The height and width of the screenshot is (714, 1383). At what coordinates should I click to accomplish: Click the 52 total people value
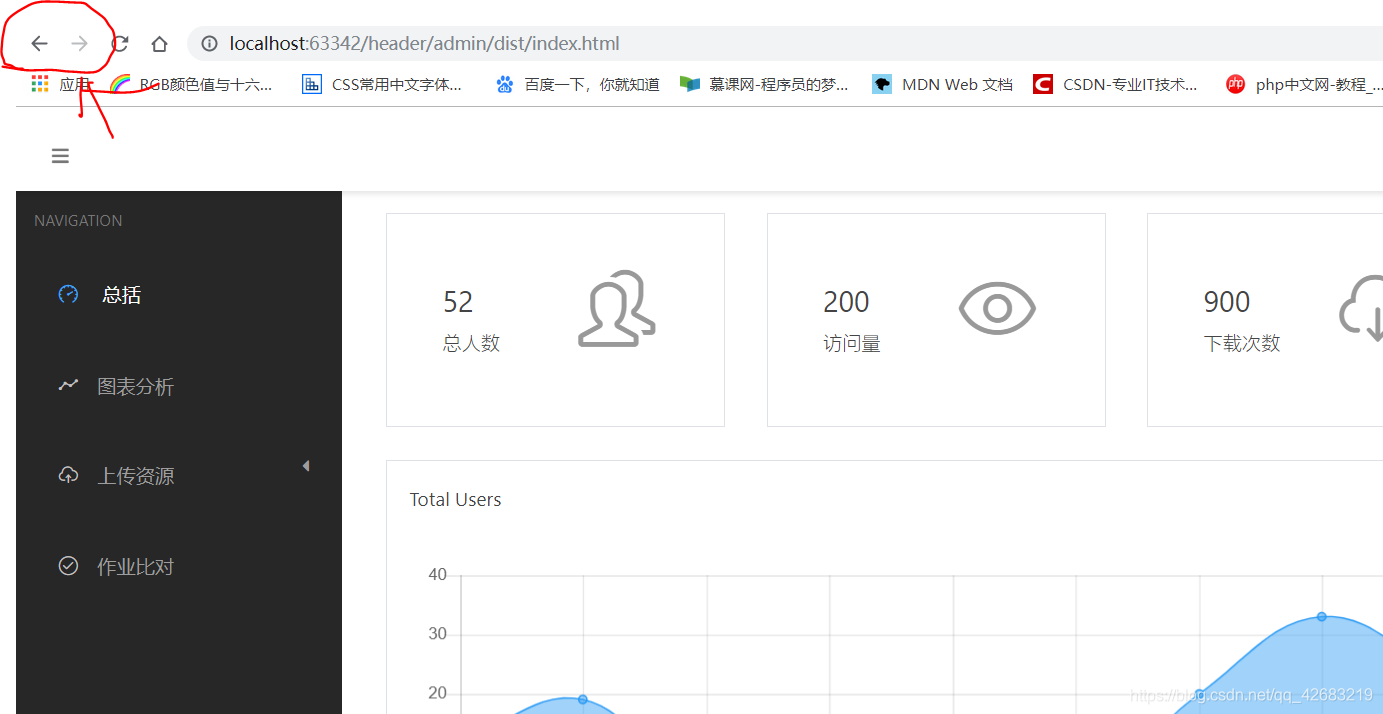pos(458,302)
